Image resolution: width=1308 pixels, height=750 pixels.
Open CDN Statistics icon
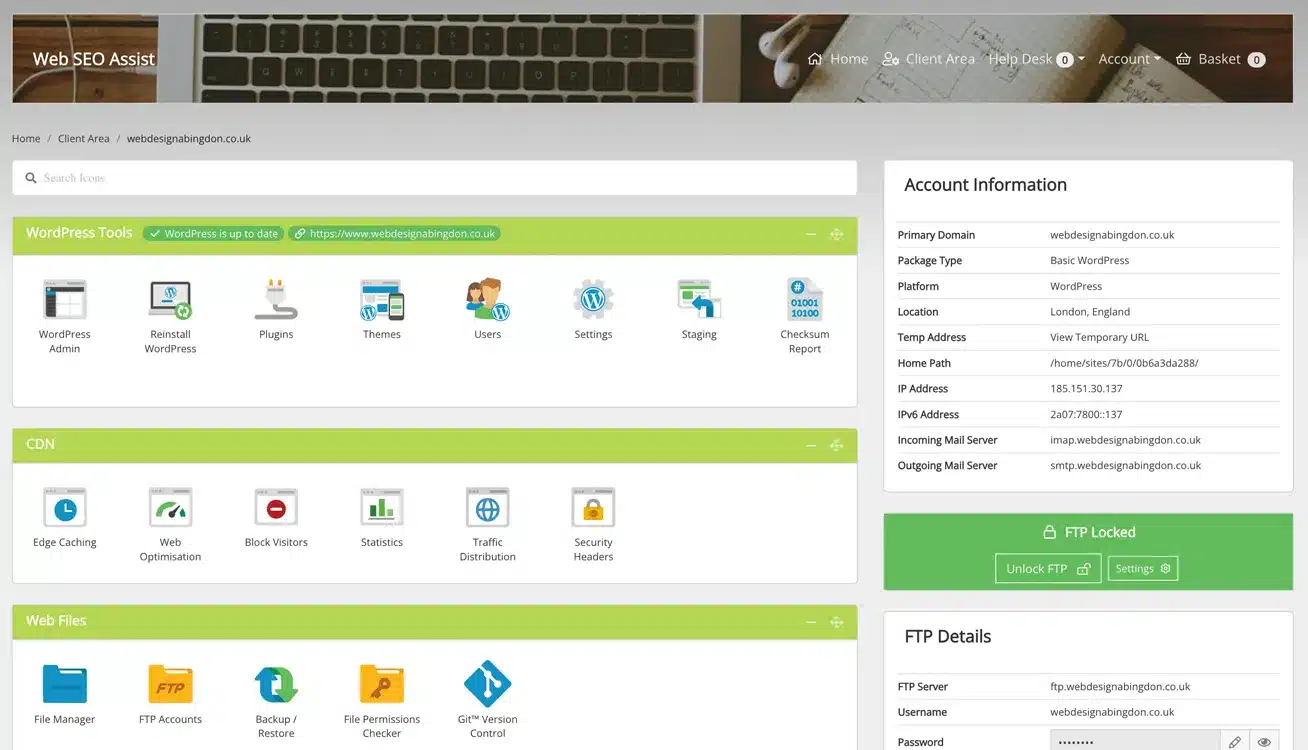click(382, 508)
